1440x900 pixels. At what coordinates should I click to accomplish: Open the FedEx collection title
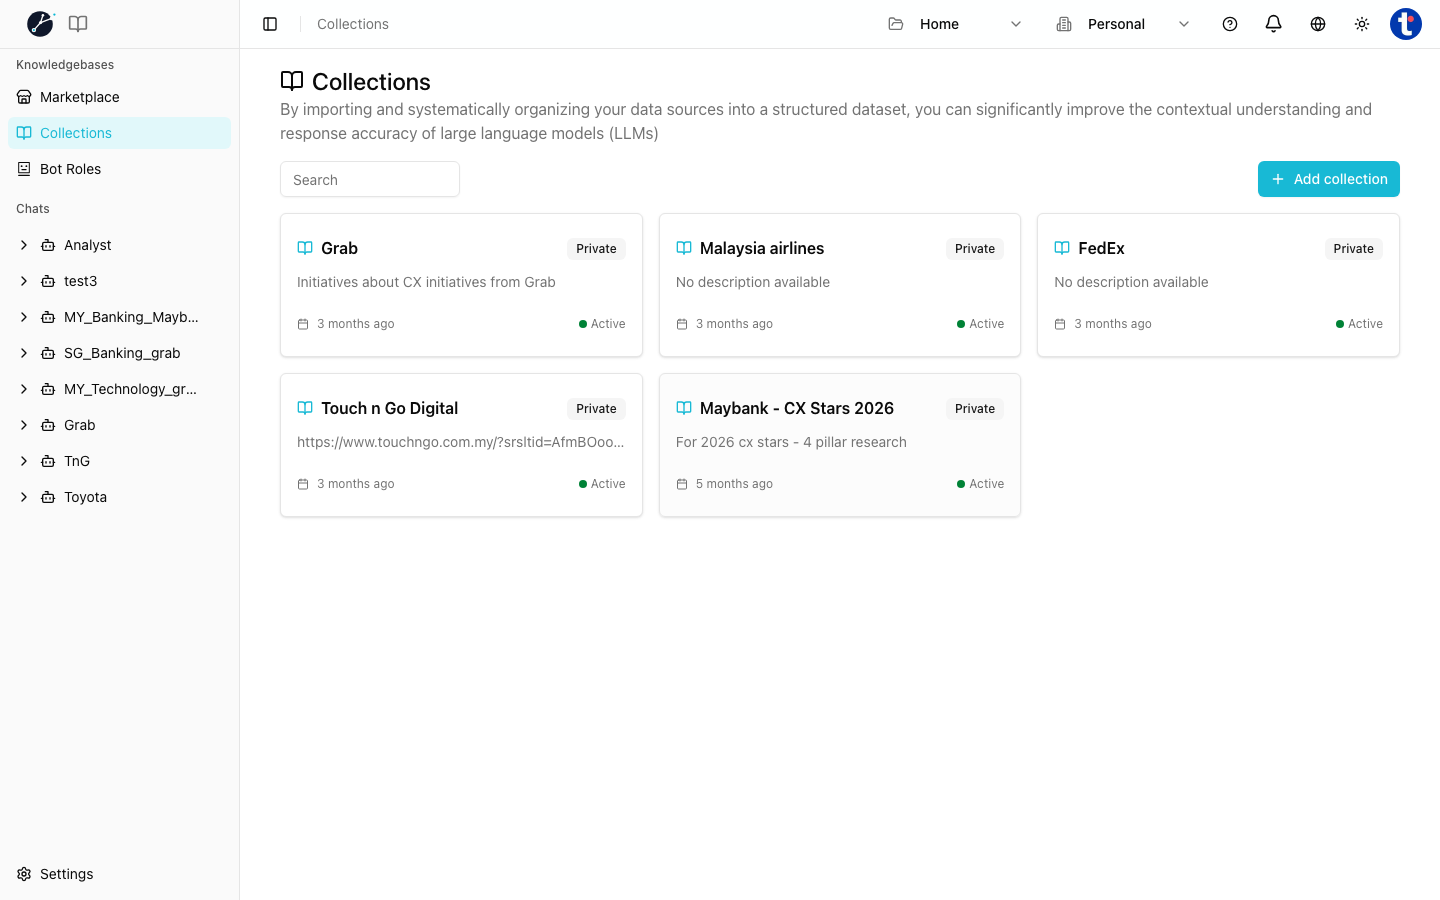point(1101,248)
